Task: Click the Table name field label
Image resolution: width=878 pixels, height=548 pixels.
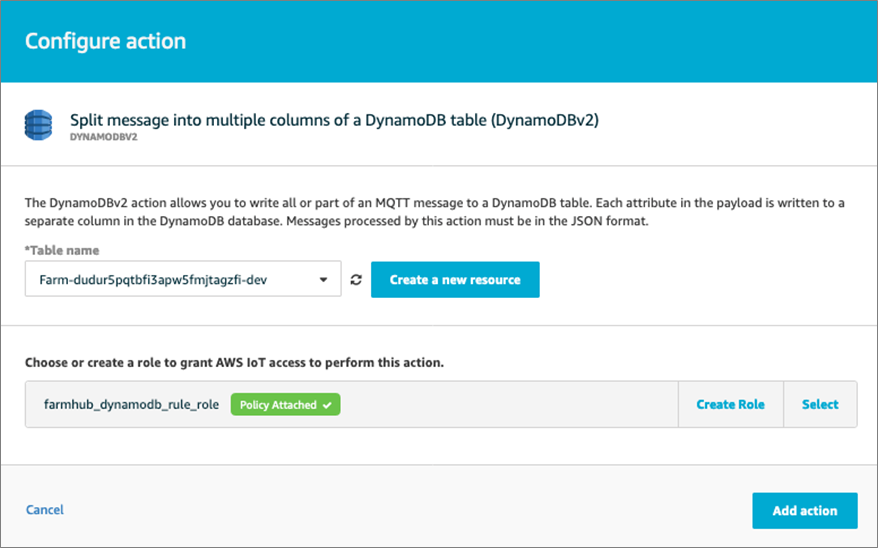Action: [62, 250]
